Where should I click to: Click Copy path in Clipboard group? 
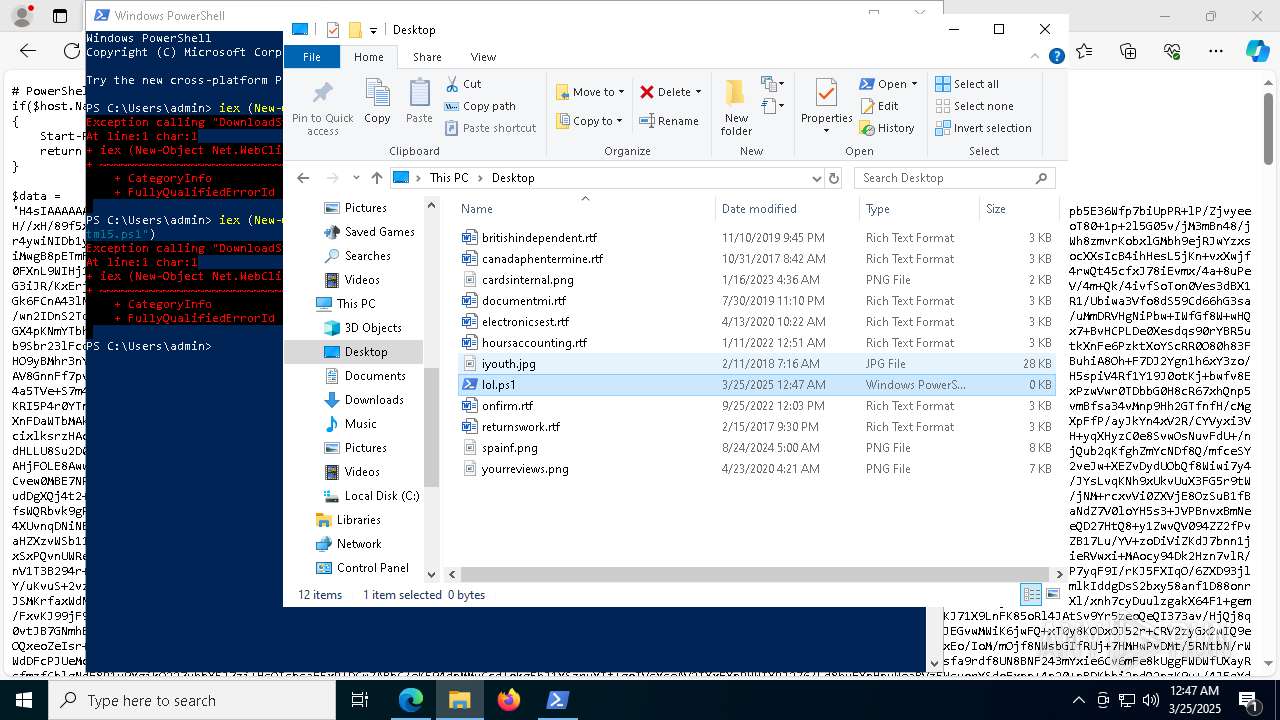pos(480,106)
